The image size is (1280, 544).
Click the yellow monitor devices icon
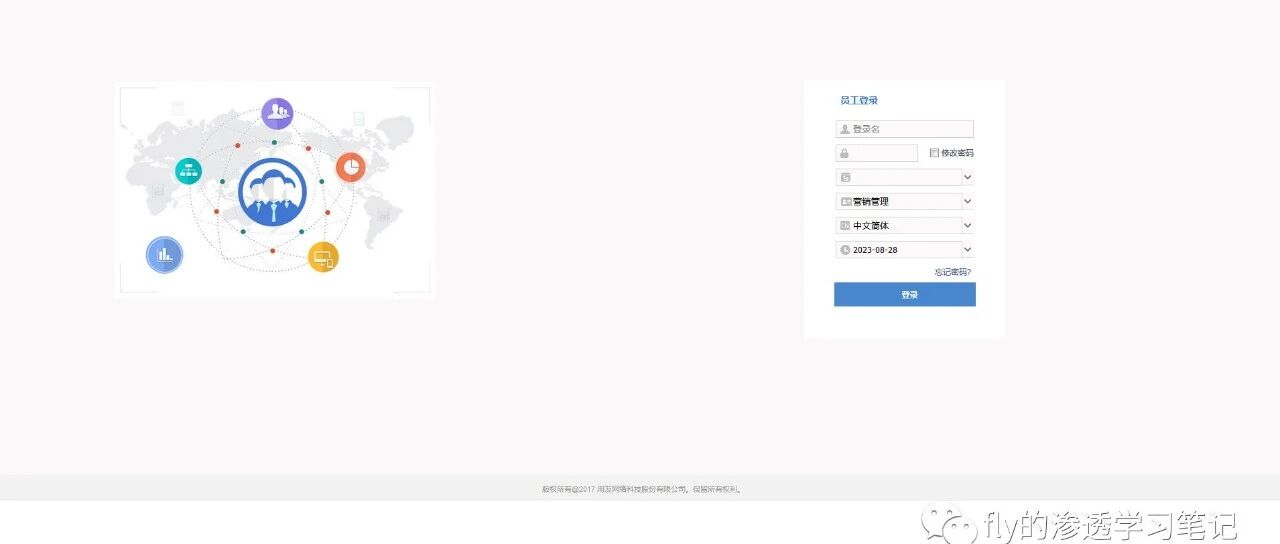click(323, 257)
